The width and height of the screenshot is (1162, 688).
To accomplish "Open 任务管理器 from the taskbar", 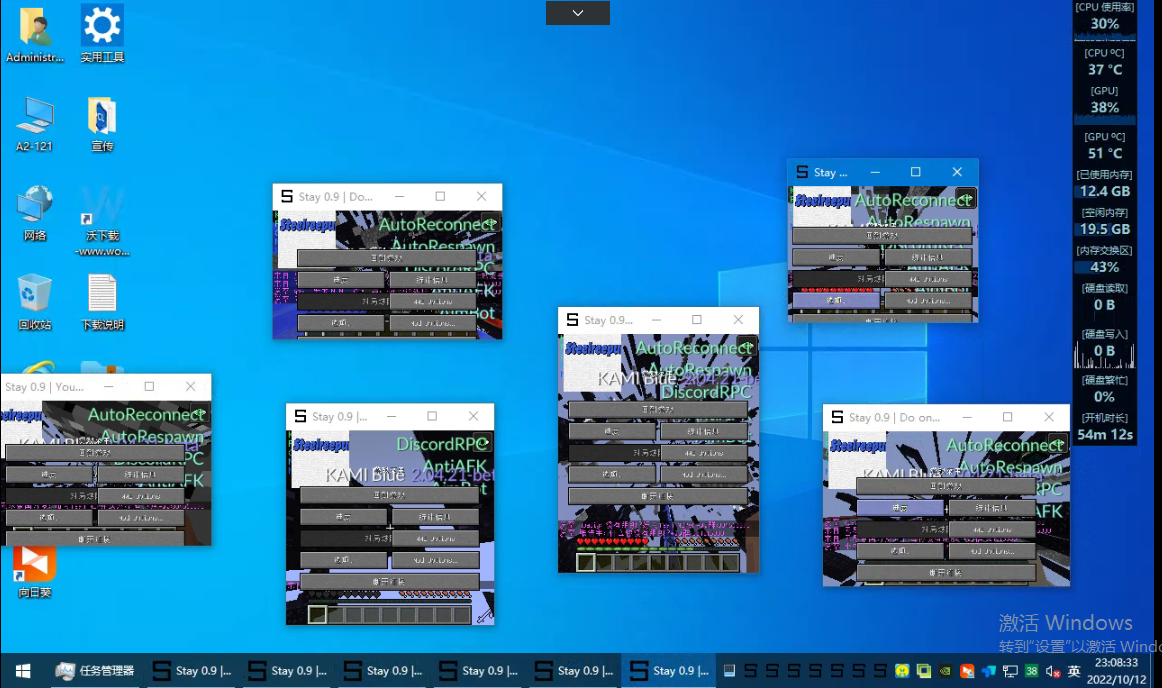I will point(96,671).
